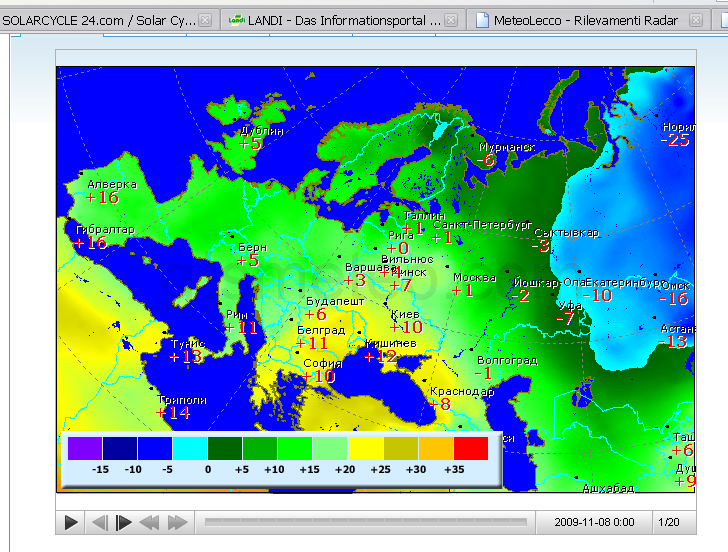728x552 pixels.
Task: Click the yellow +25 legend color swatch
Action: click(365, 448)
